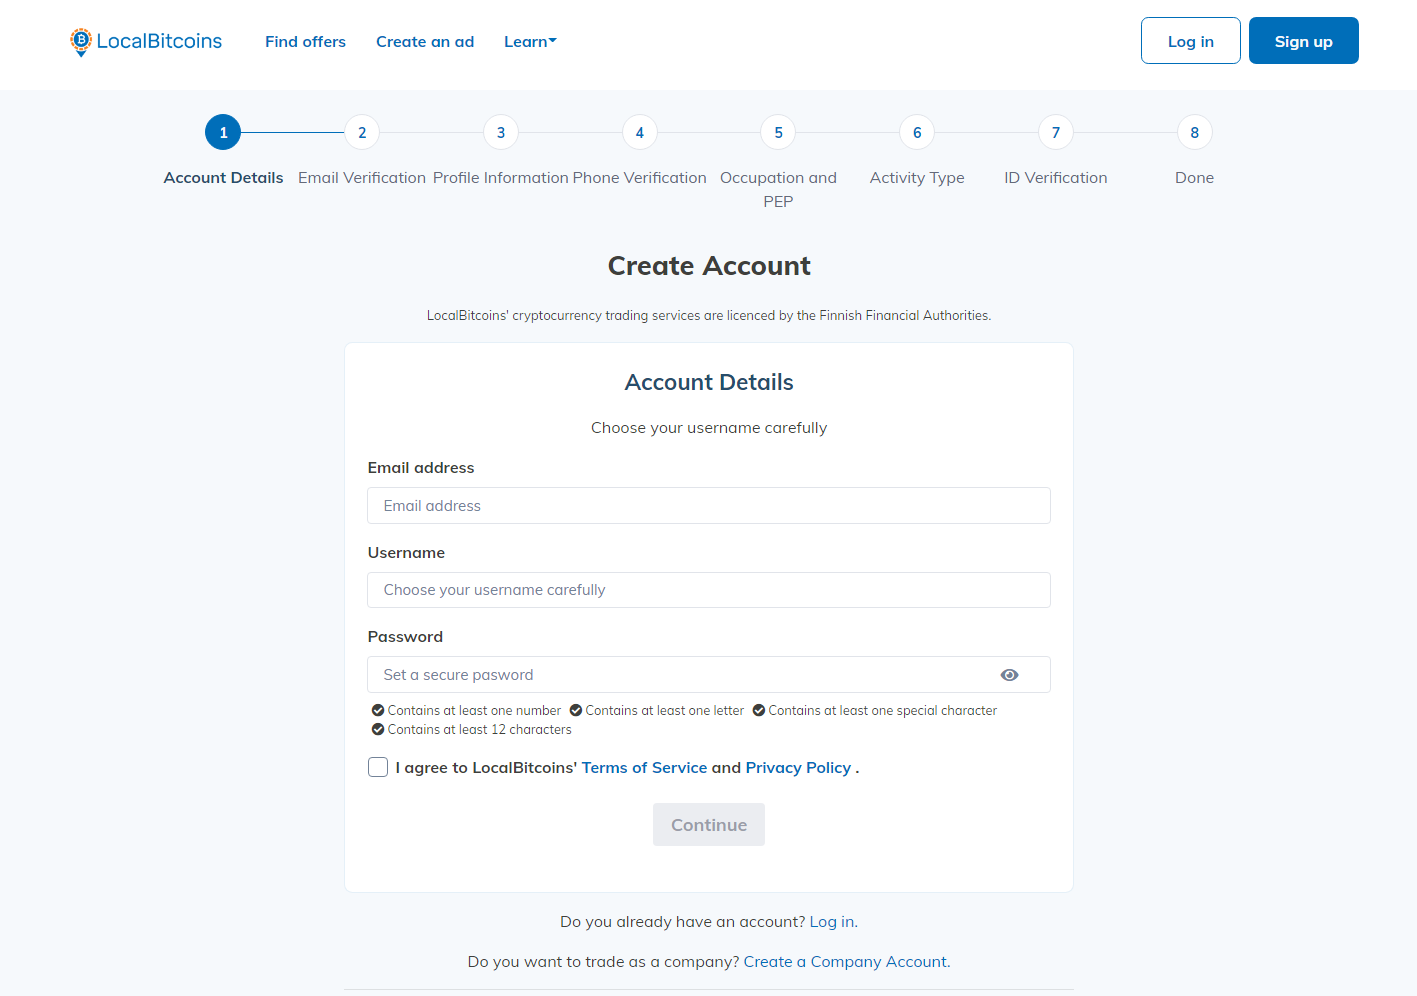Click the 'Account Details' step label

[x=223, y=178]
